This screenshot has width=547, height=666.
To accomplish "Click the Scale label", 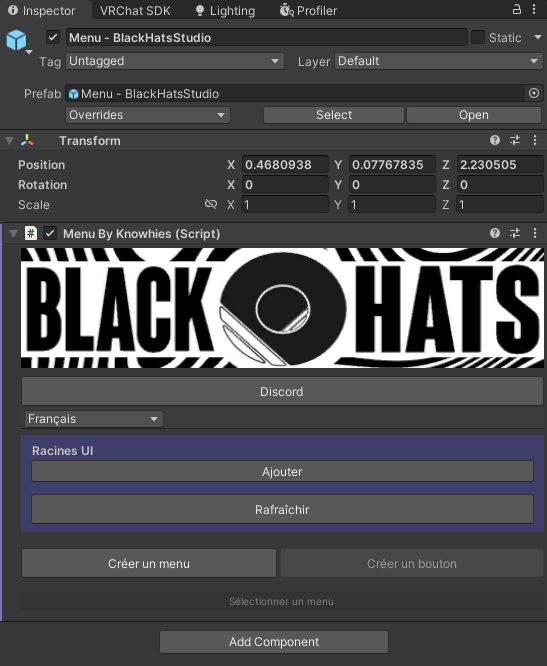I will tap(34, 205).
